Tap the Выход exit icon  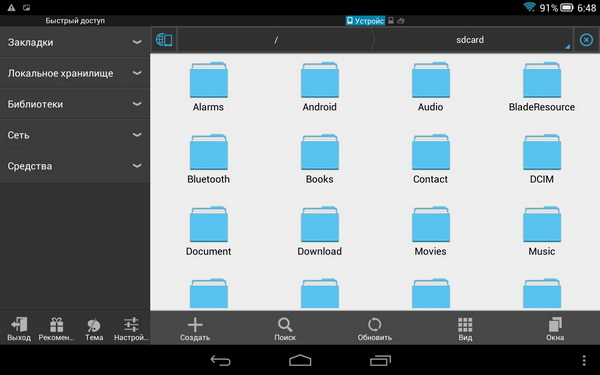(x=19, y=324)
